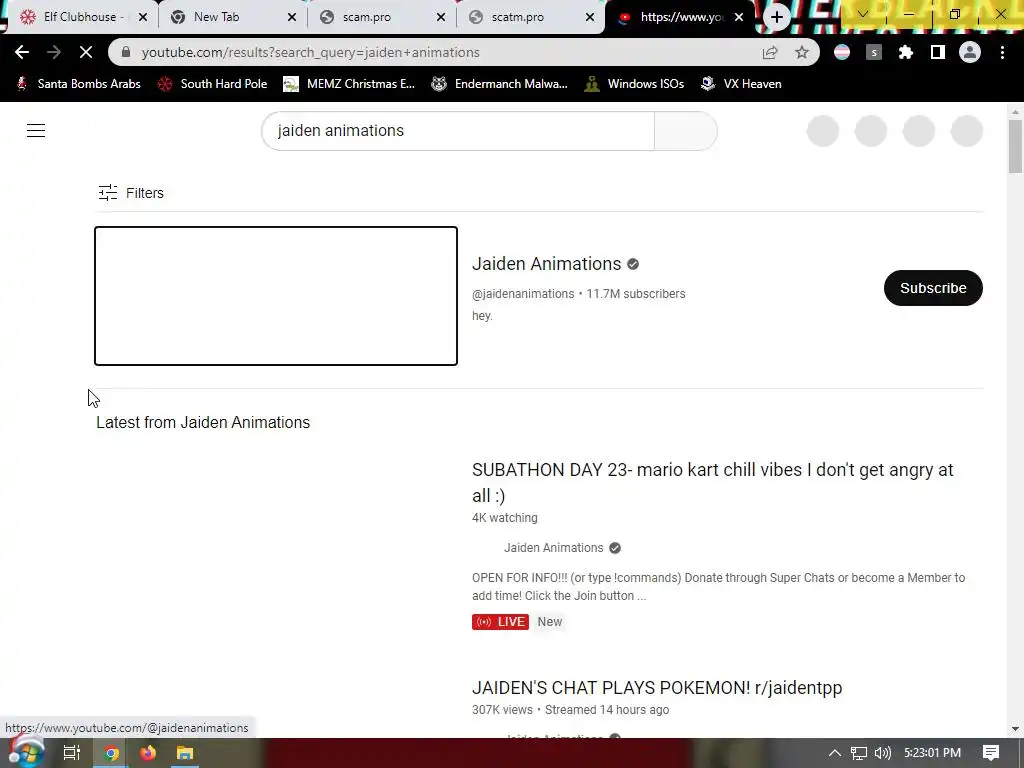
Task: Open the South Hard Pole bookmark
Action: [213, 84]
